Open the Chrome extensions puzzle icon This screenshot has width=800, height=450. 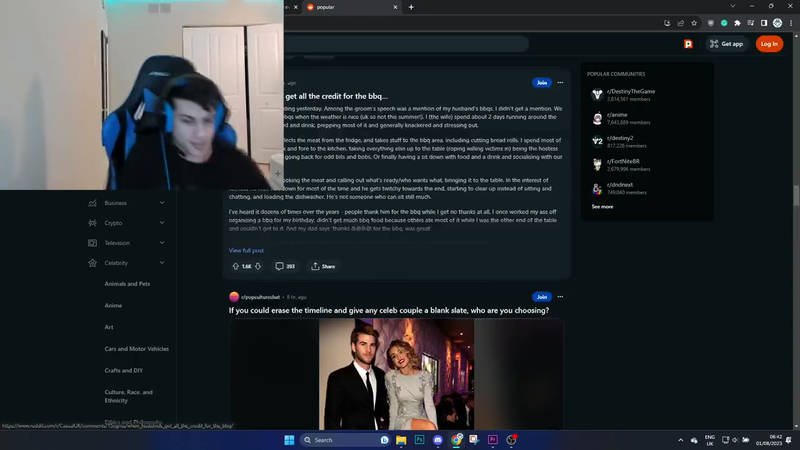pos(737,23)
